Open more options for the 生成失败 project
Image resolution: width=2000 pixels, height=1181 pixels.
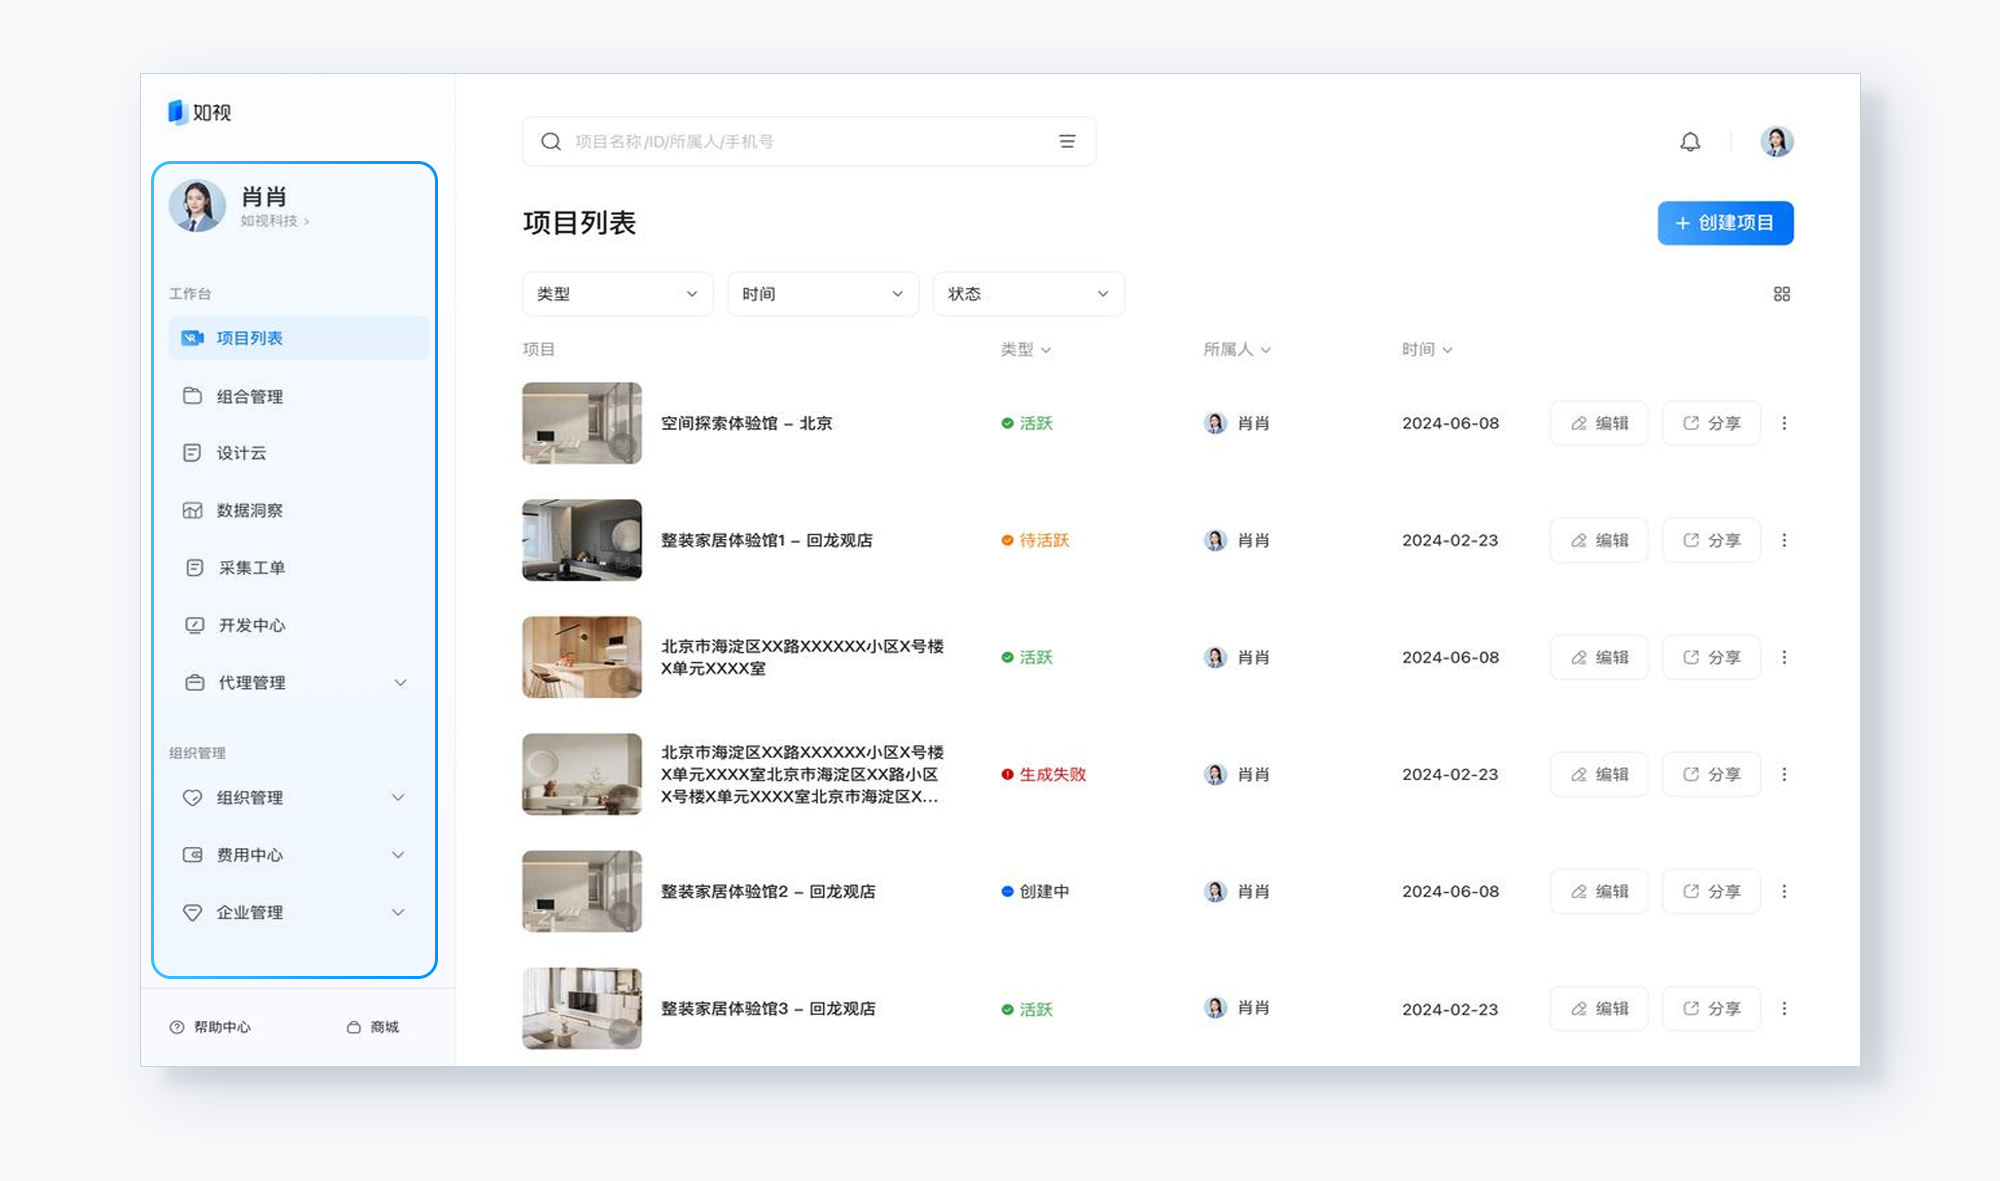tap(1784, 774)
